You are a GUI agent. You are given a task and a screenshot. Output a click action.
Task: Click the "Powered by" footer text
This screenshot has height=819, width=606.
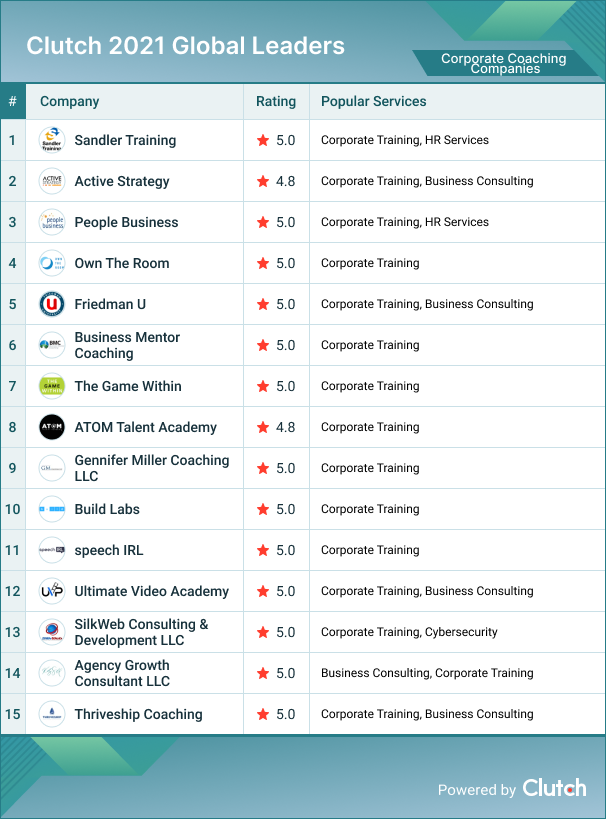(476, 790)
